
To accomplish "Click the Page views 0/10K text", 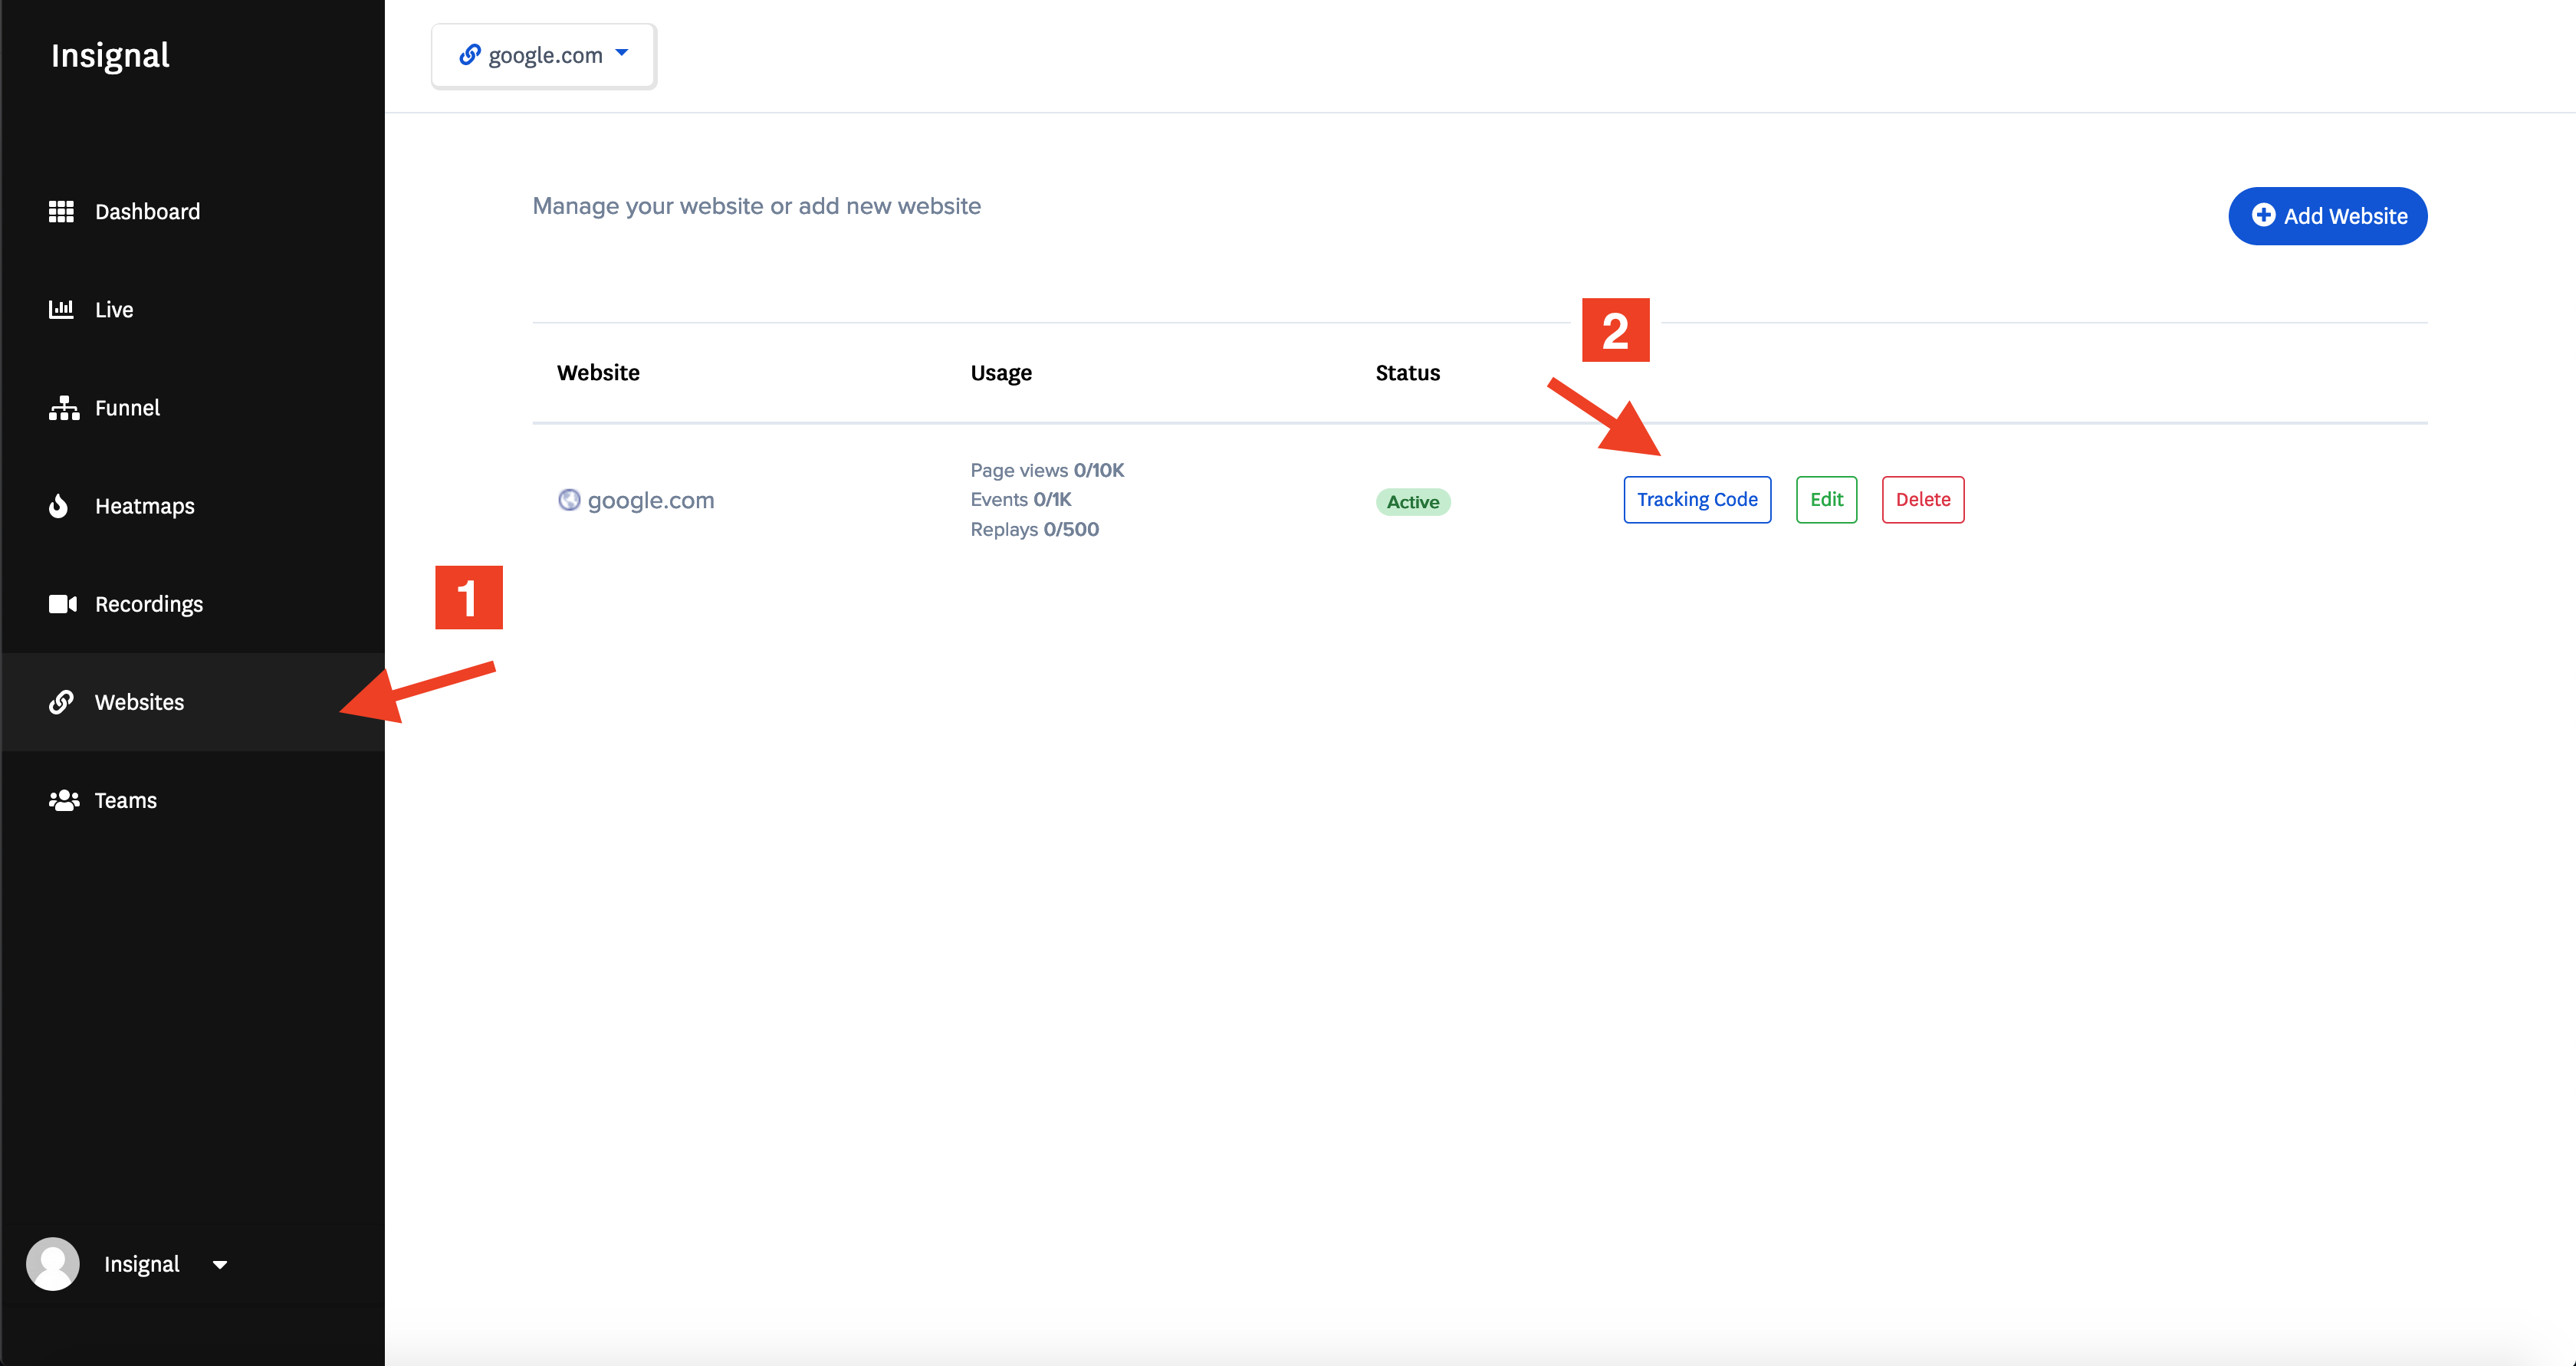I will point(1047,470).
